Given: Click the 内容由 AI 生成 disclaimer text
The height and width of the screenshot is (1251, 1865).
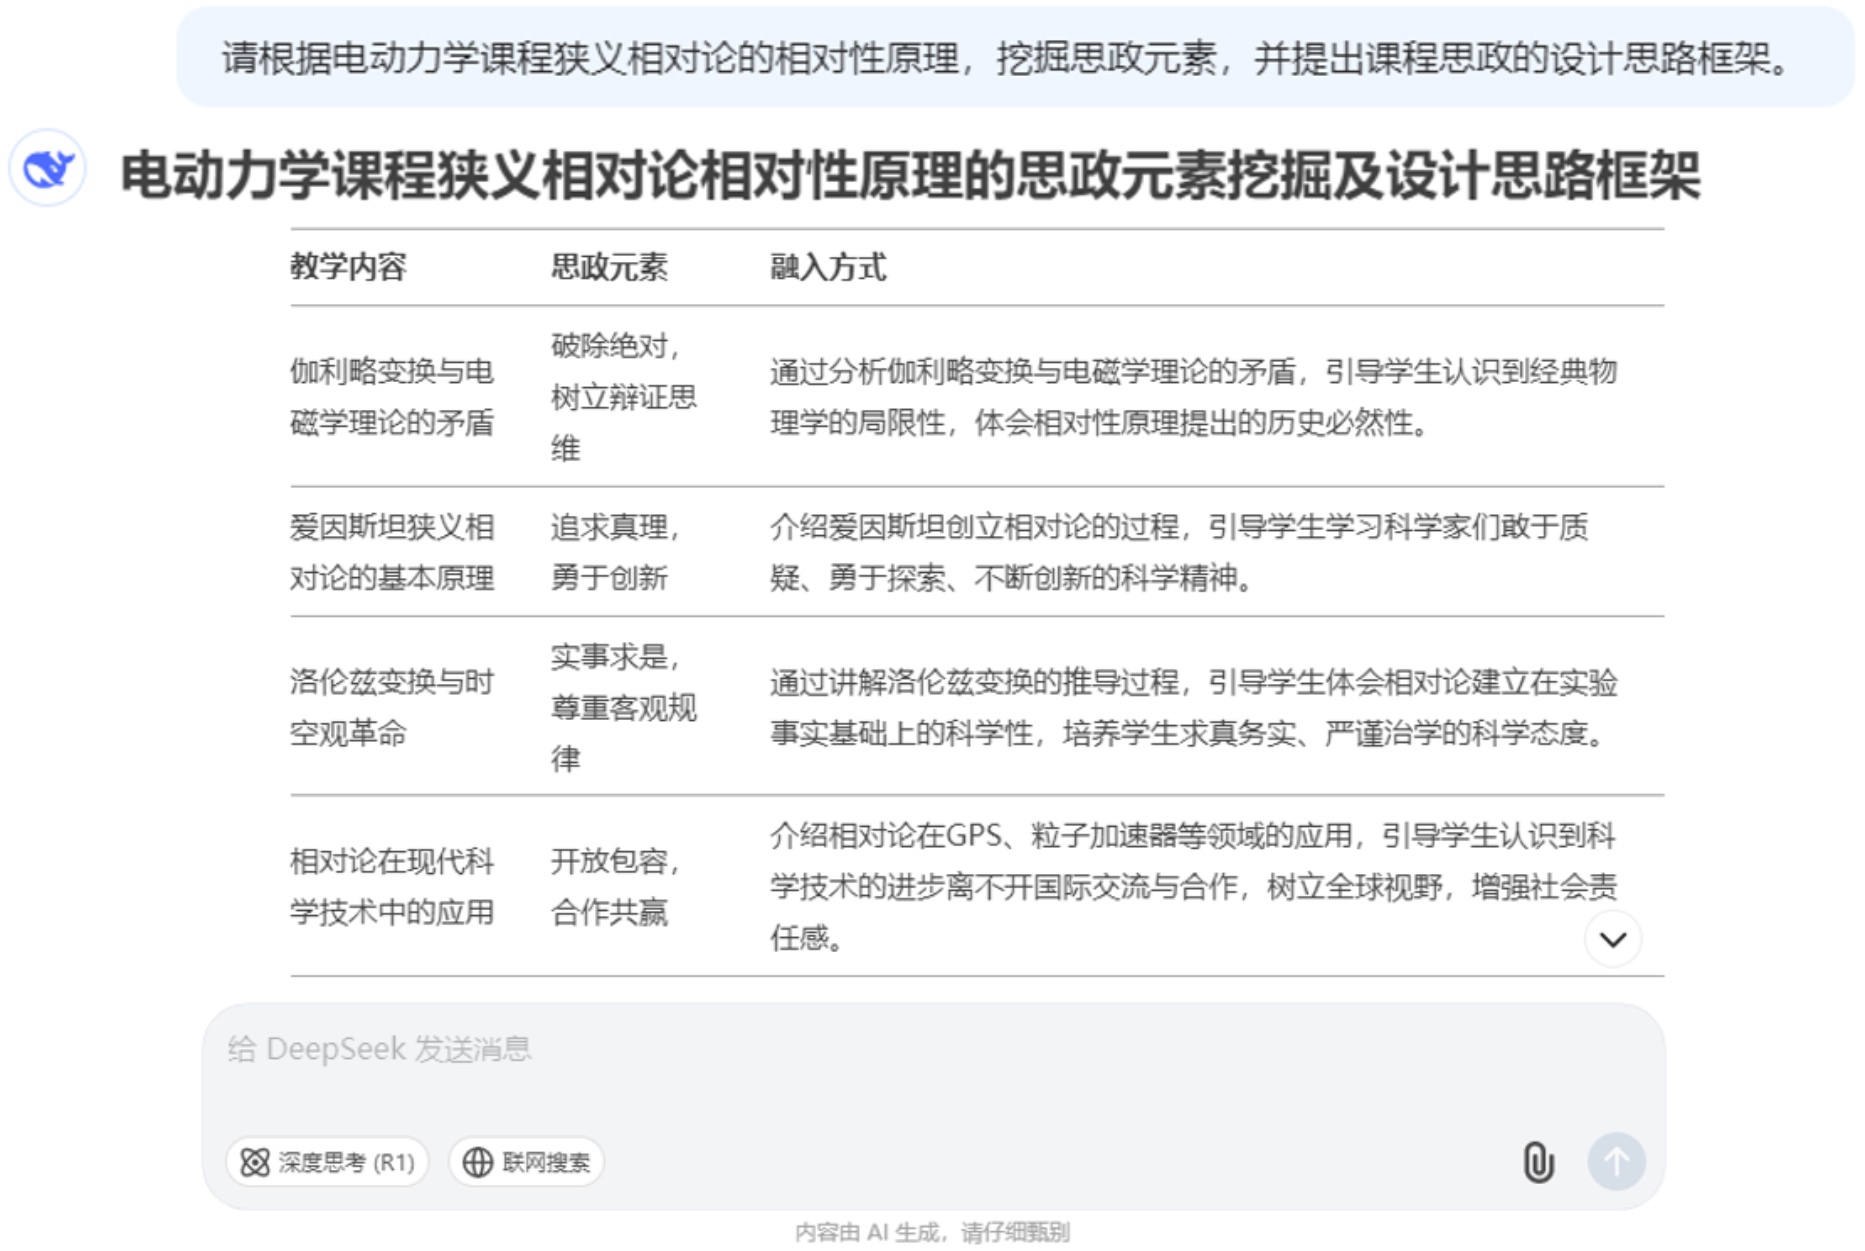Looking at the screenshot, I should tap(932, 1232).
